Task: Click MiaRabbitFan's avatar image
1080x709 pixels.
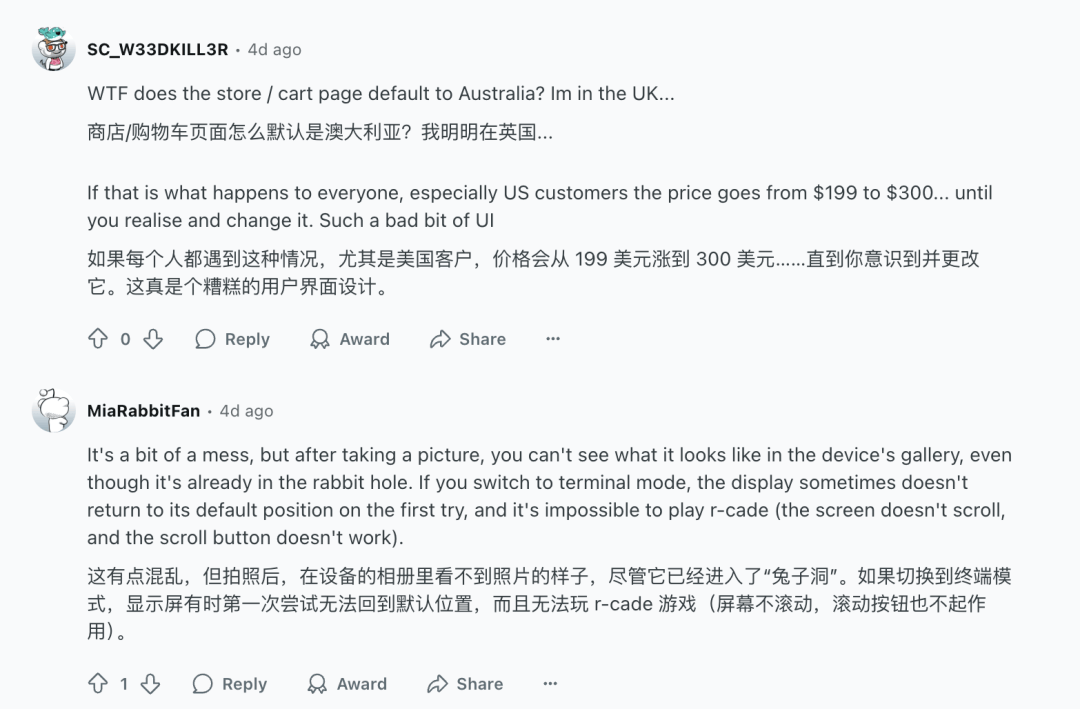Action: click(x=54, y=410)
